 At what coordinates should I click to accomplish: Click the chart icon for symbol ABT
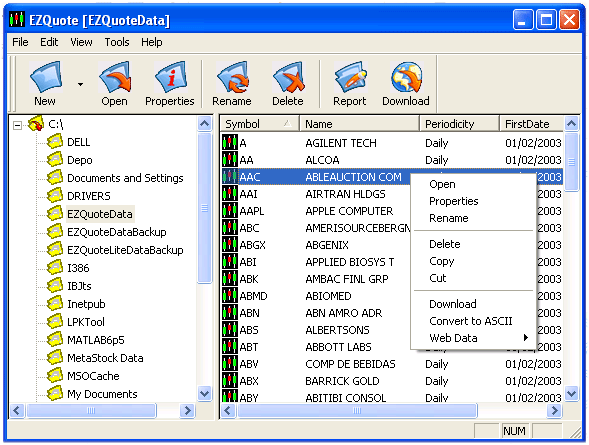(x=230, y=347)
